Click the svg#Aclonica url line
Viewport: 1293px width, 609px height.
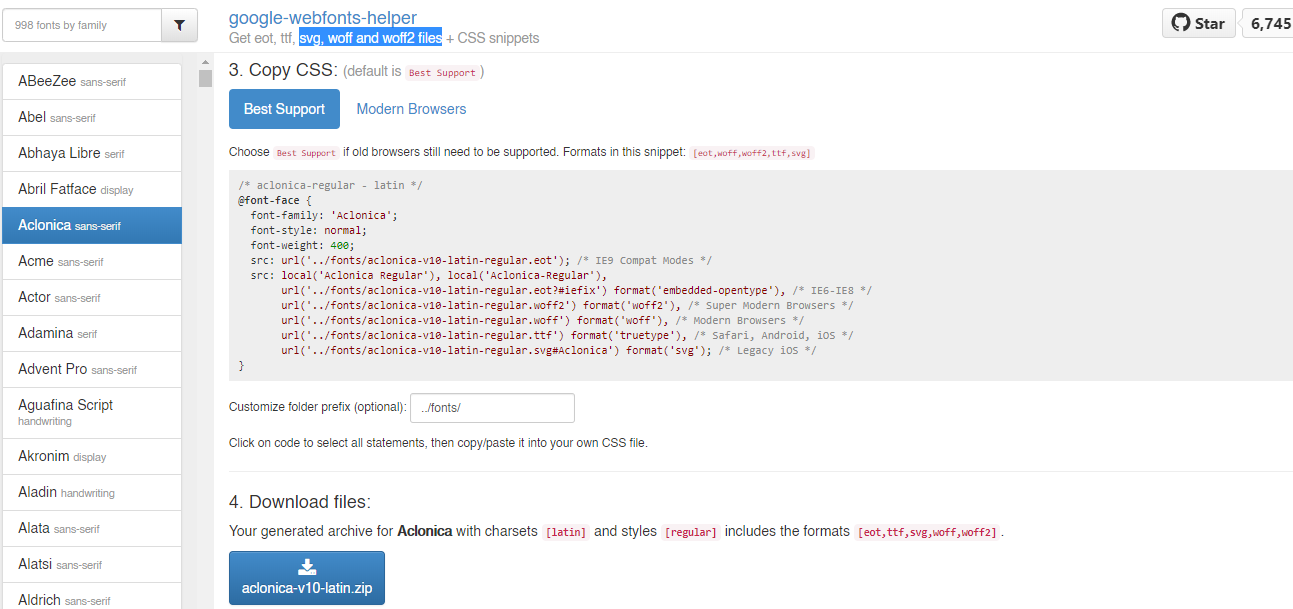(549, 350)
